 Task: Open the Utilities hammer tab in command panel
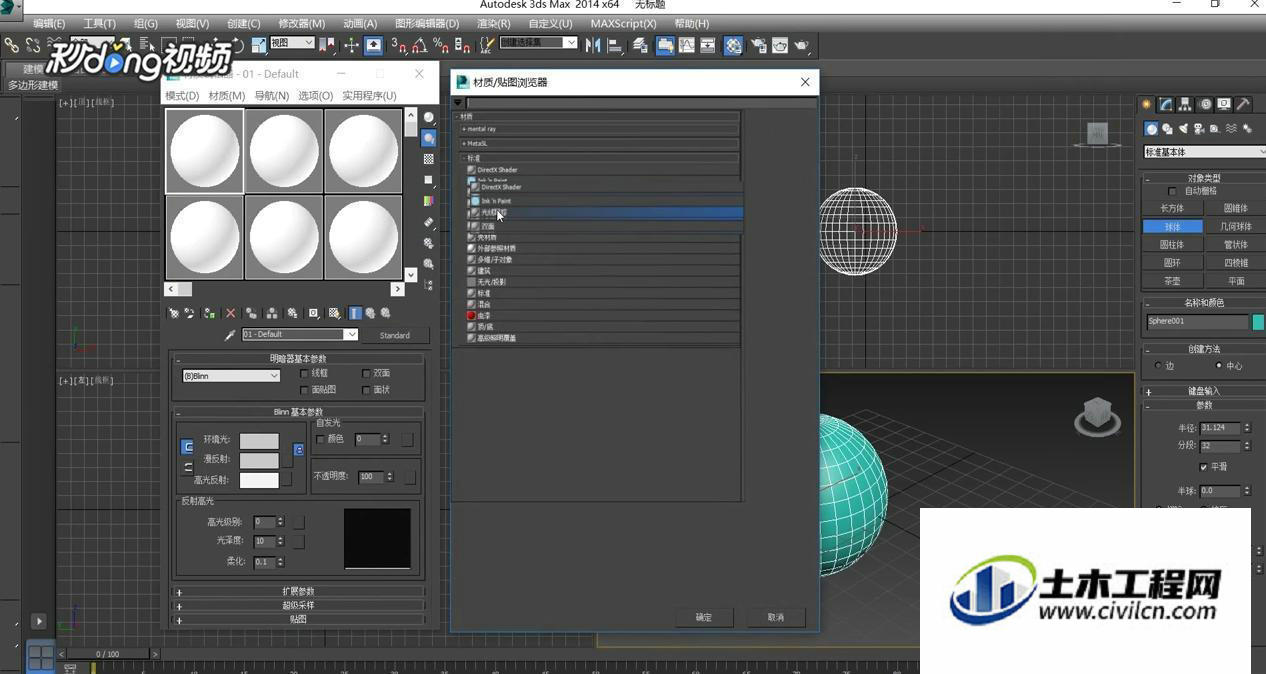click(x=1243, y=104)
